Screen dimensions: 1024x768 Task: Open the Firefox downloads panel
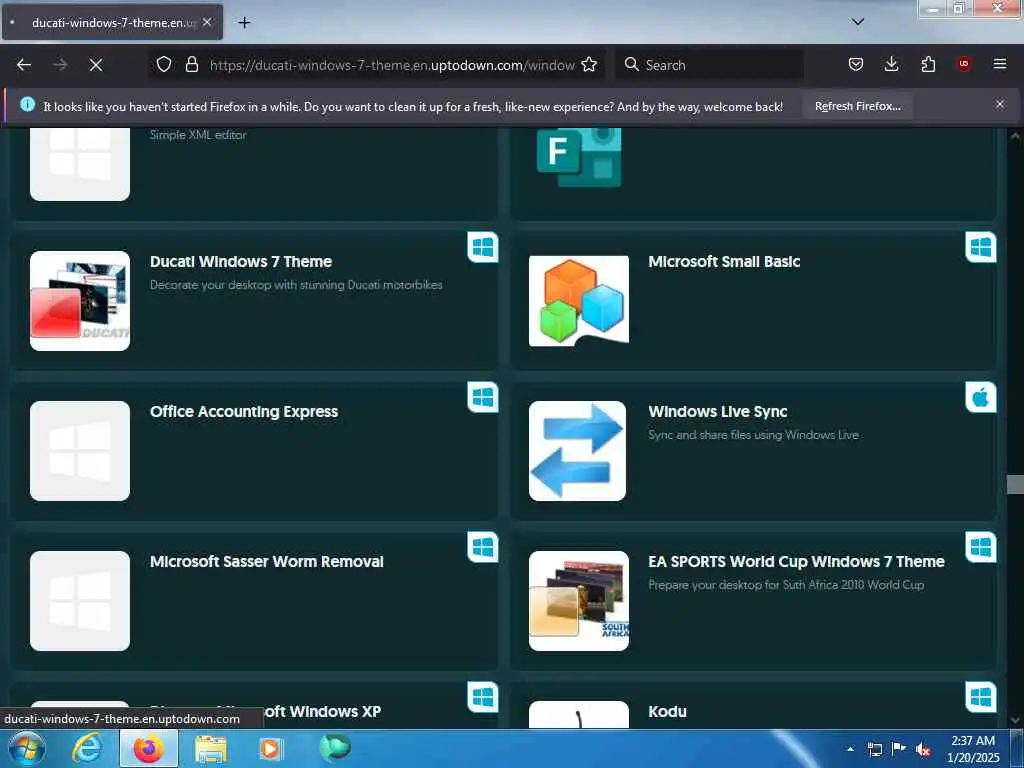pyautogui.click(x=891, y=64)
